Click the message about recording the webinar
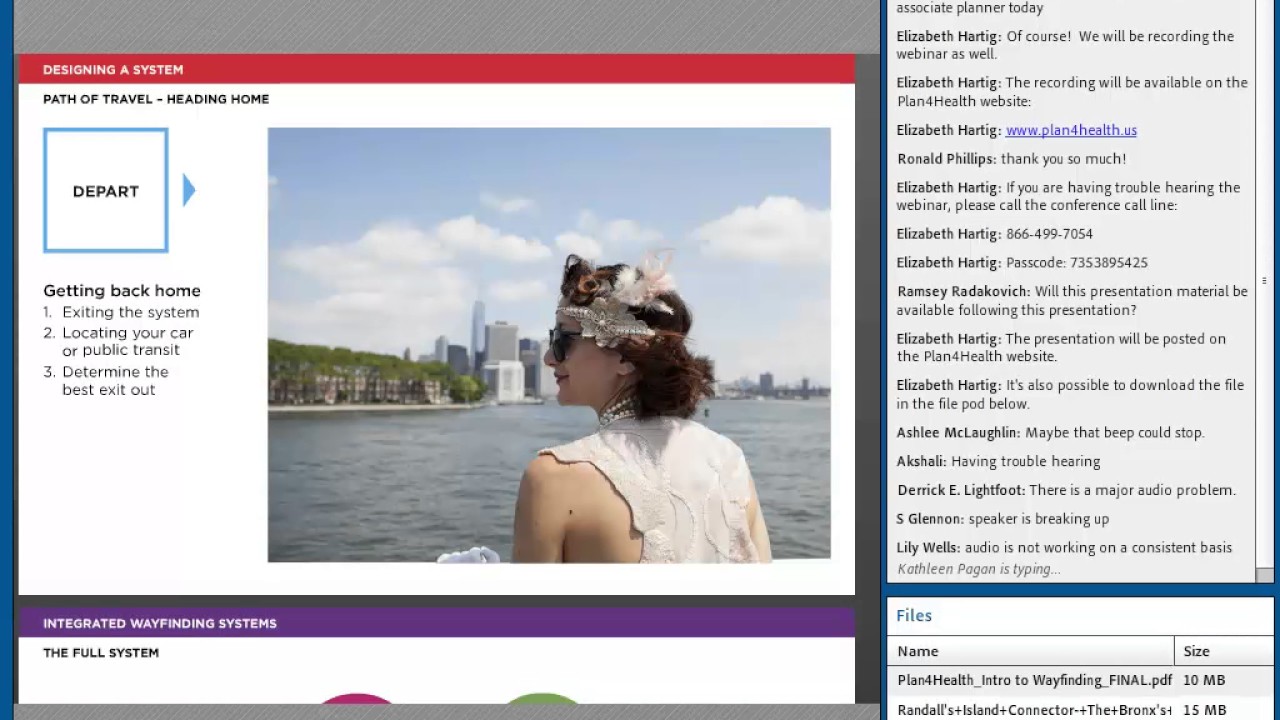1280x720 pixels. [1065, 45]
